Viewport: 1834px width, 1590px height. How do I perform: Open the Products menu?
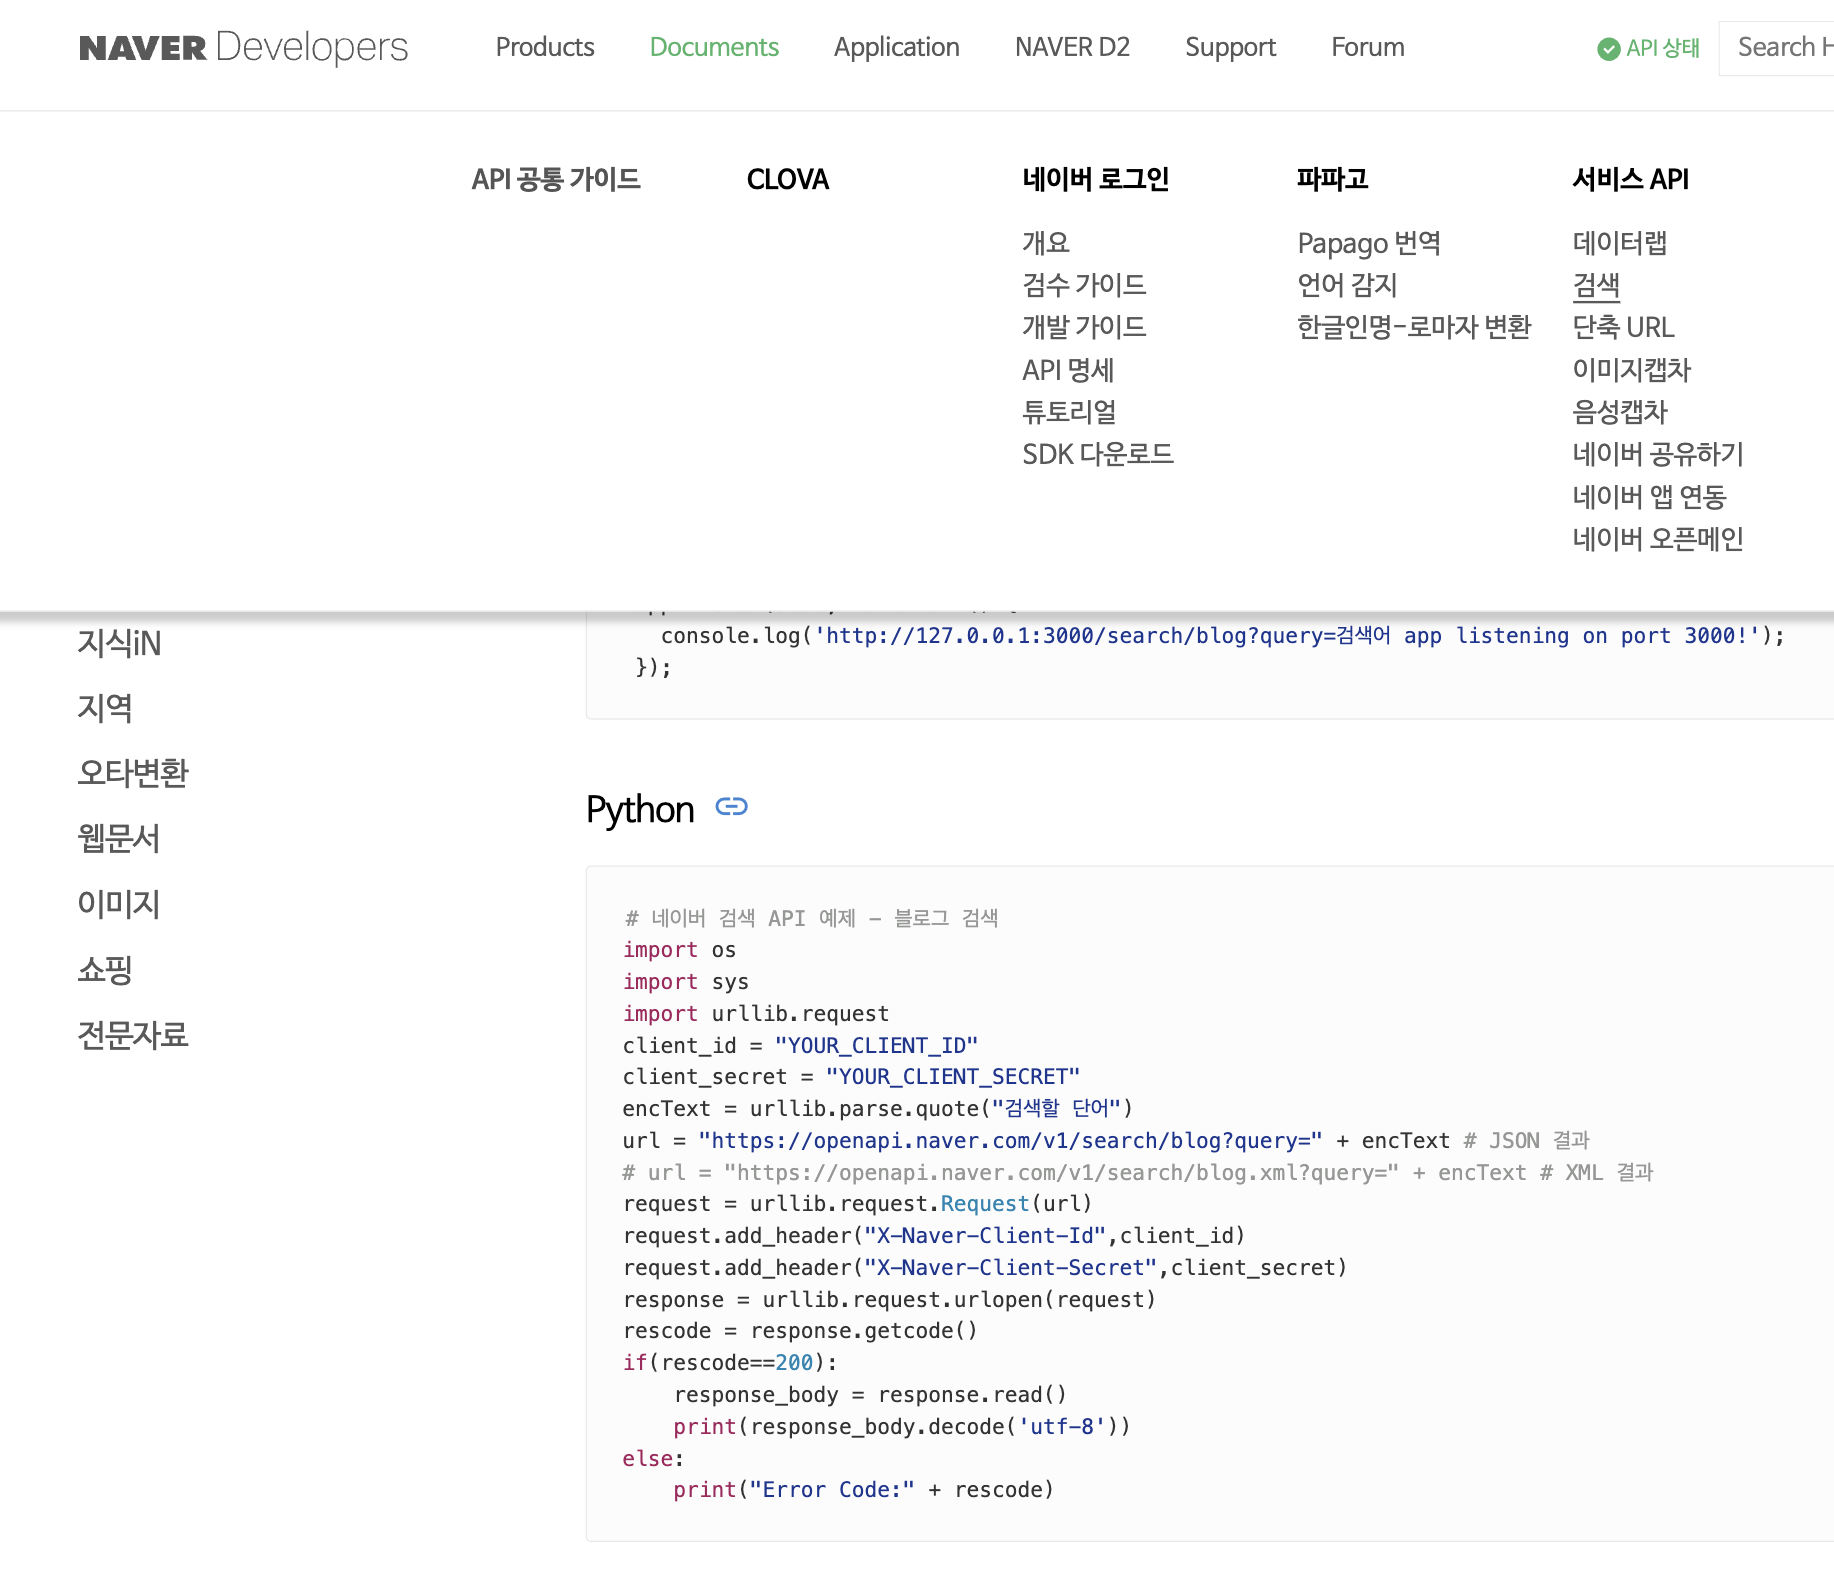point(545,47)
